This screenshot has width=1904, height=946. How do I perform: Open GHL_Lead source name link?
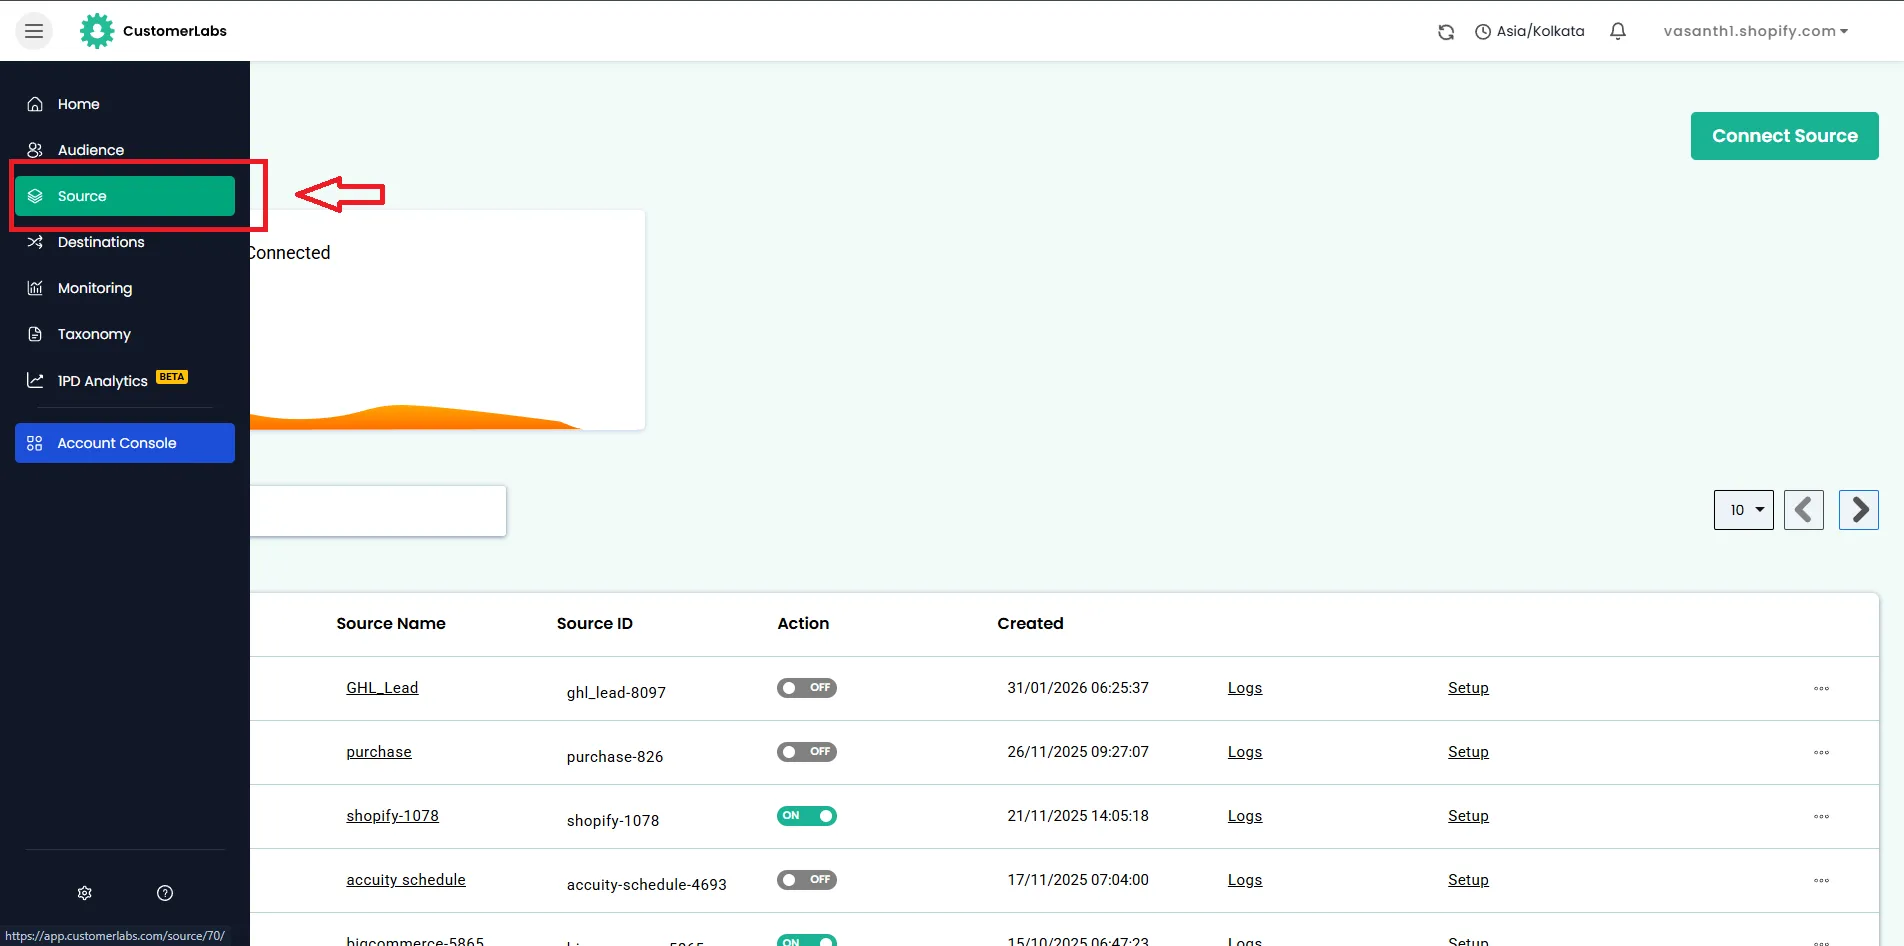[382, 688]
